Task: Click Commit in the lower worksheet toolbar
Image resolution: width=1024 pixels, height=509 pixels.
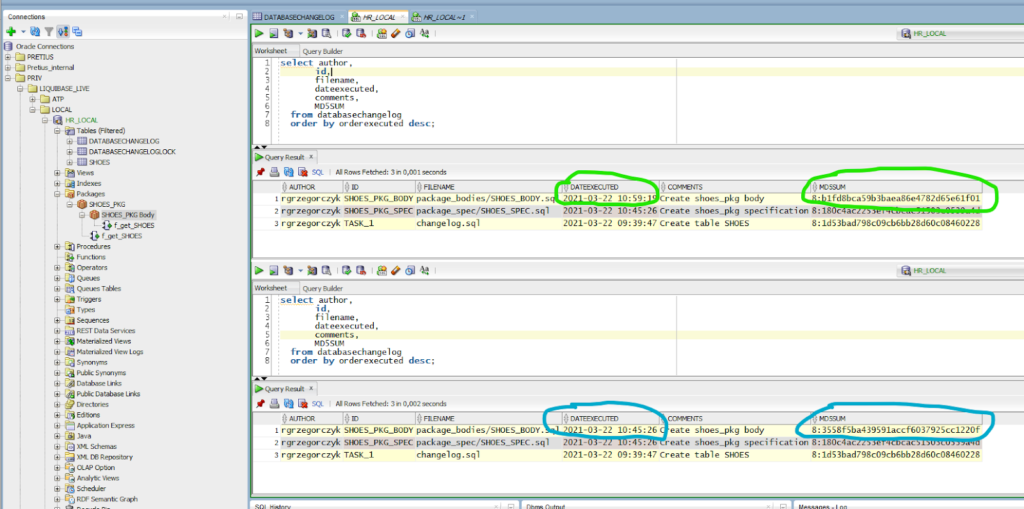Action: [x=347, y=271]
